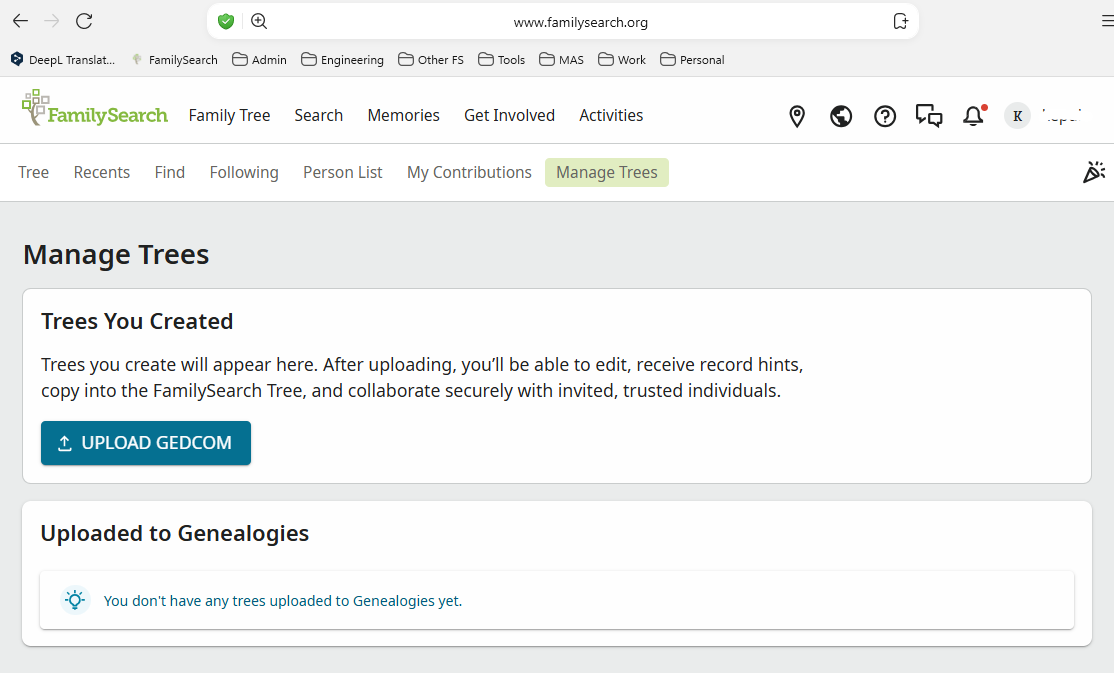Click the globe language icon
Screen dimensions: 1114x673
(841, 116)
